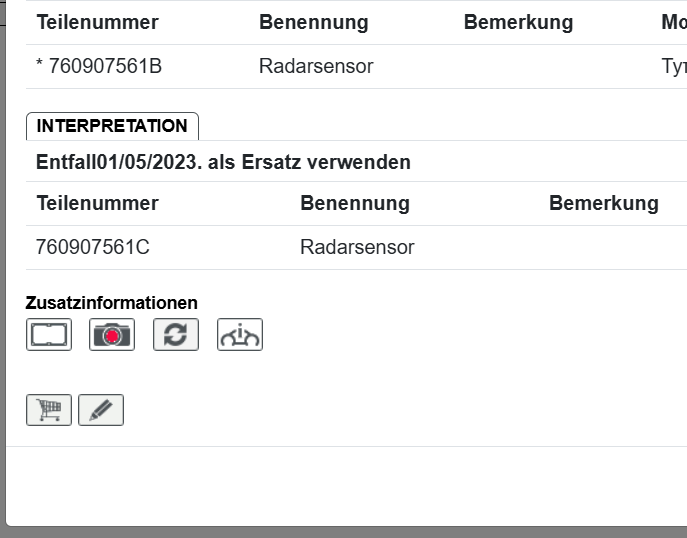The width and height of the screenshot is (687, 538).
Task: Click the top table's Bemerkung header
Action: [x=518, y=23]
